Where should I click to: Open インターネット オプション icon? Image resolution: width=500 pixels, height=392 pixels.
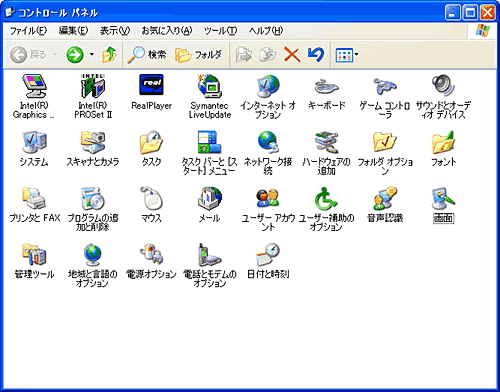tap(268, 86)
